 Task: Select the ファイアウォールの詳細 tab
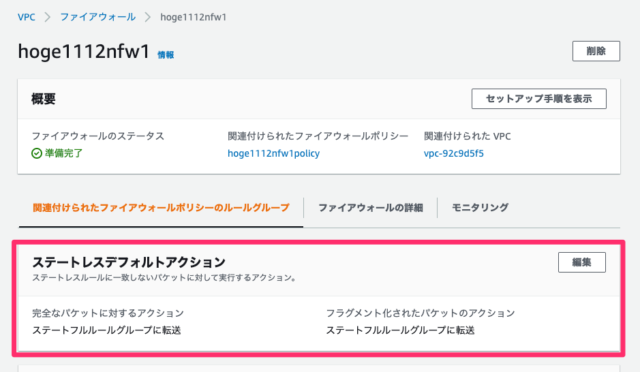tap(371, 208)
